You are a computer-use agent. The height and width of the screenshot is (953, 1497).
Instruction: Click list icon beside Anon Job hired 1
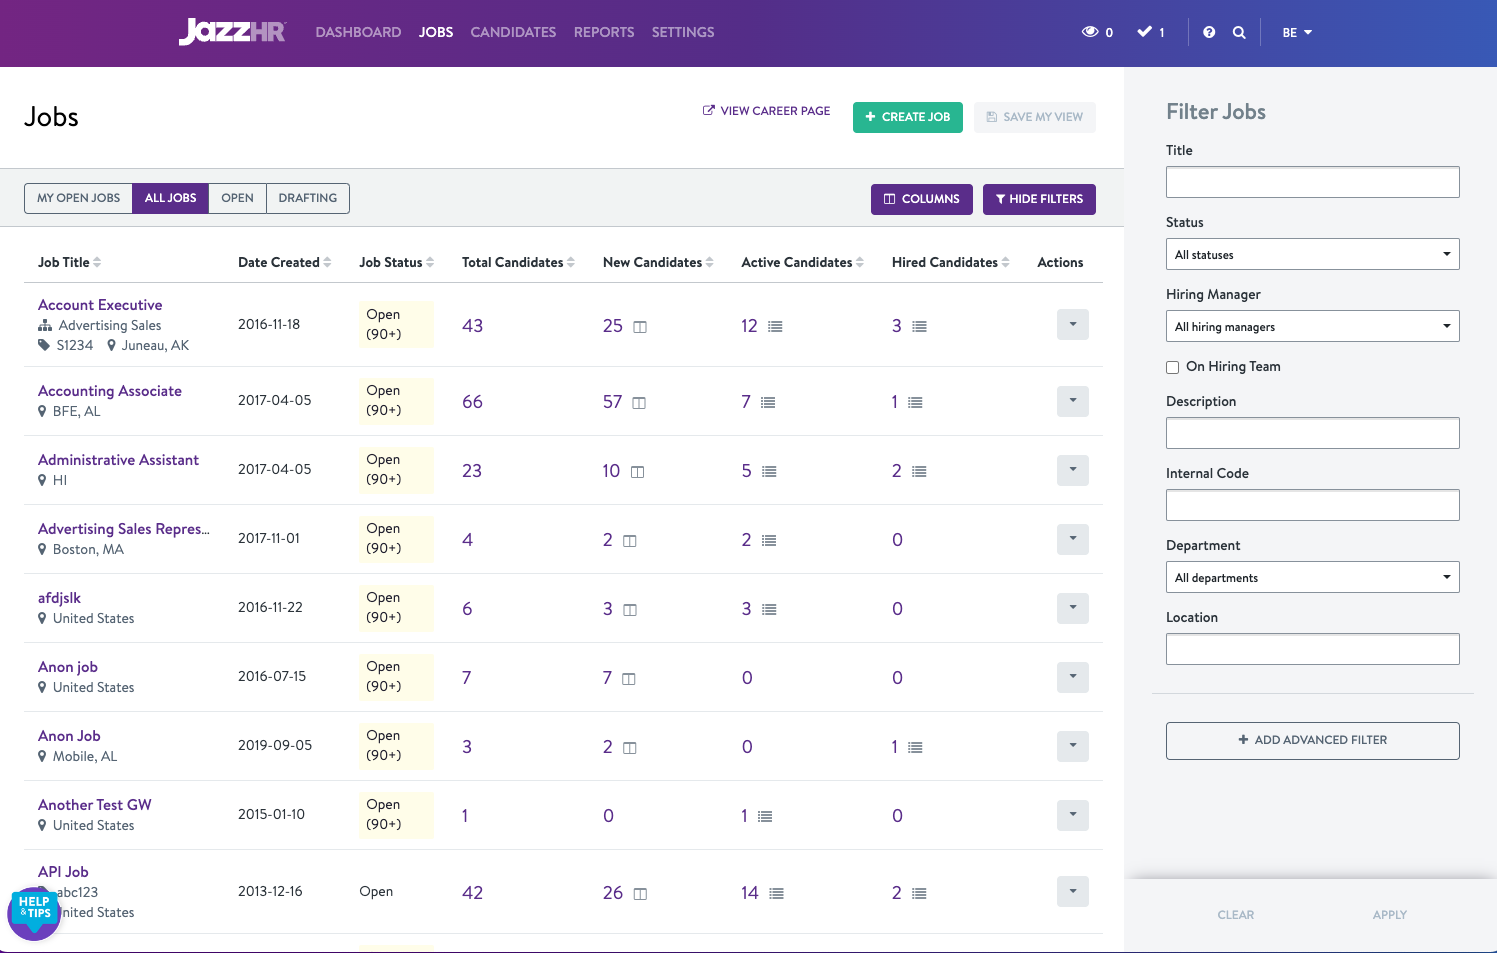(x=915, y=748)
